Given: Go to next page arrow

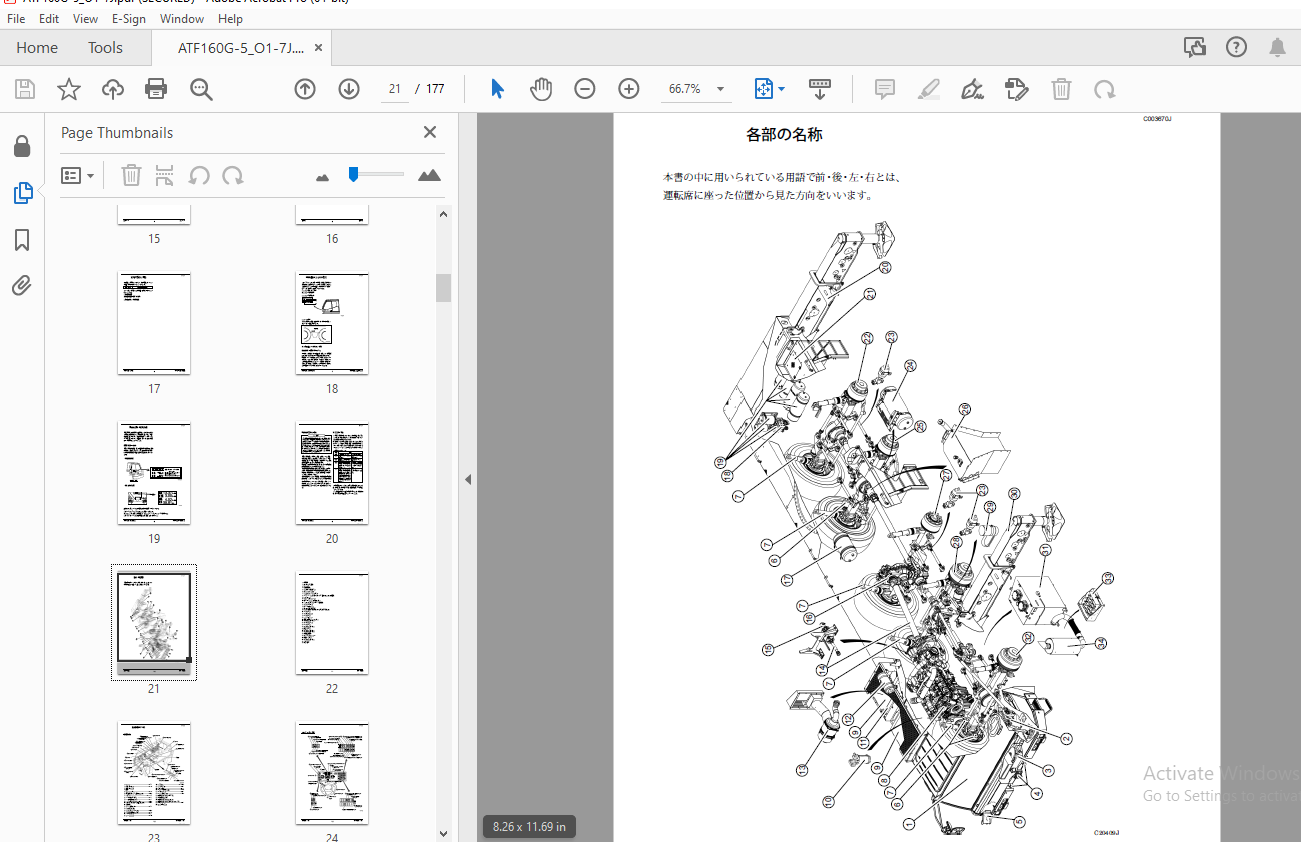Looking at the screenshot, I should (349, 89).
